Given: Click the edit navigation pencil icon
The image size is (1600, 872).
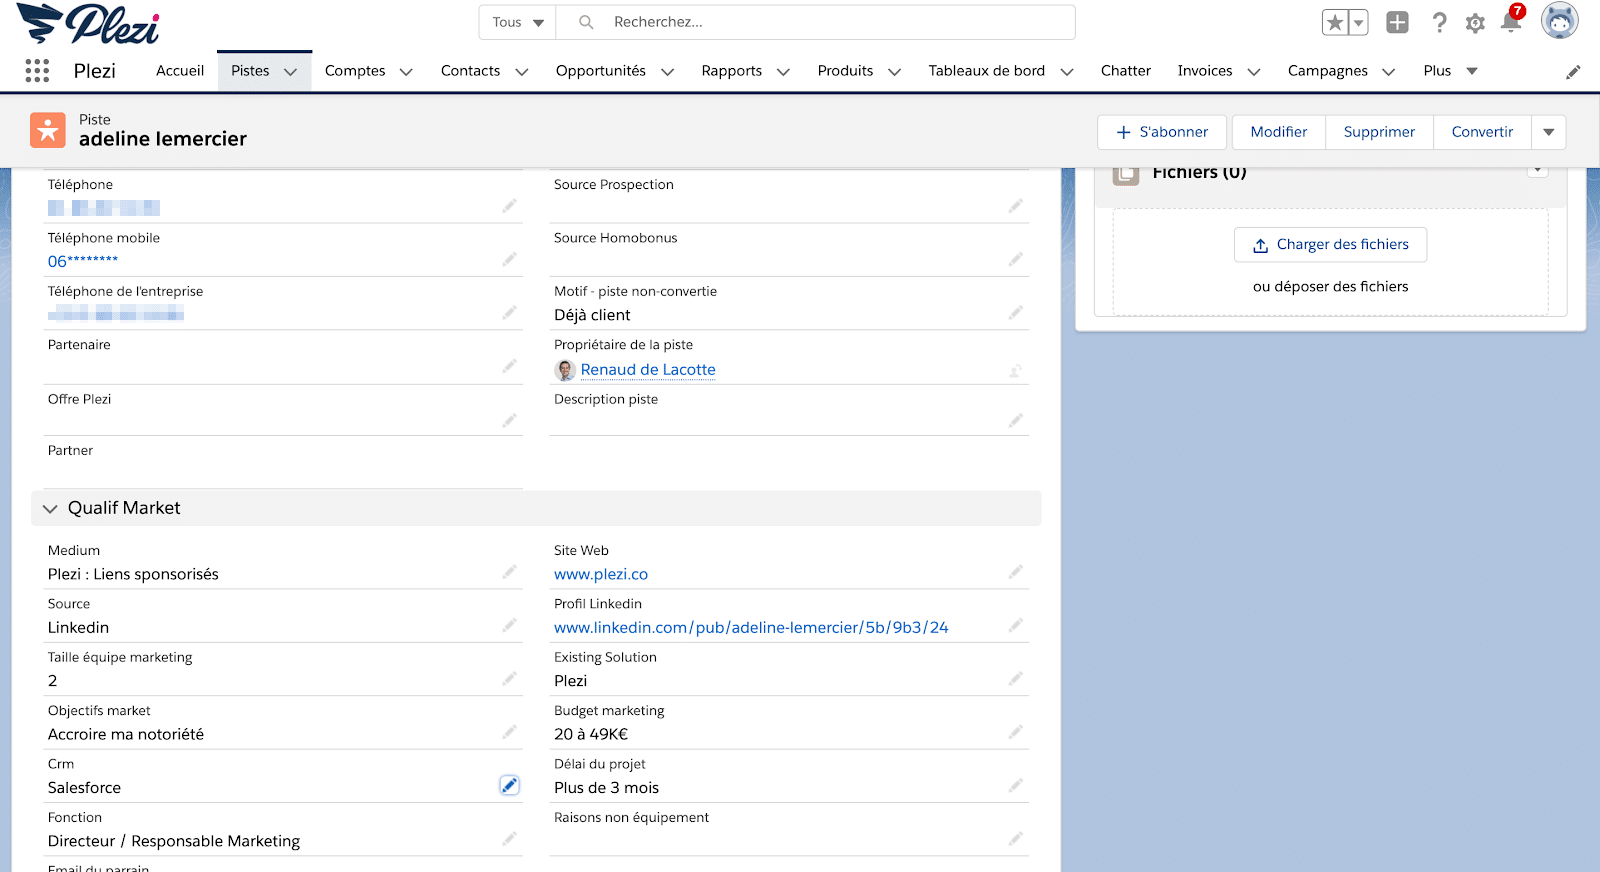Looking at the screenshot, I should point(1573,71).
